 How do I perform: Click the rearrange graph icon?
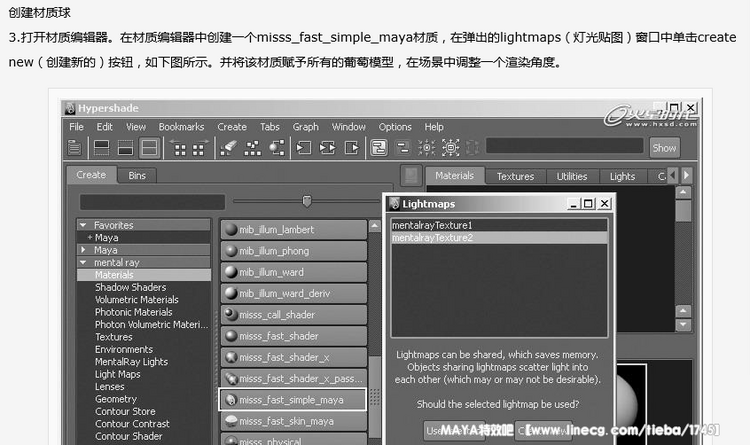253,147
